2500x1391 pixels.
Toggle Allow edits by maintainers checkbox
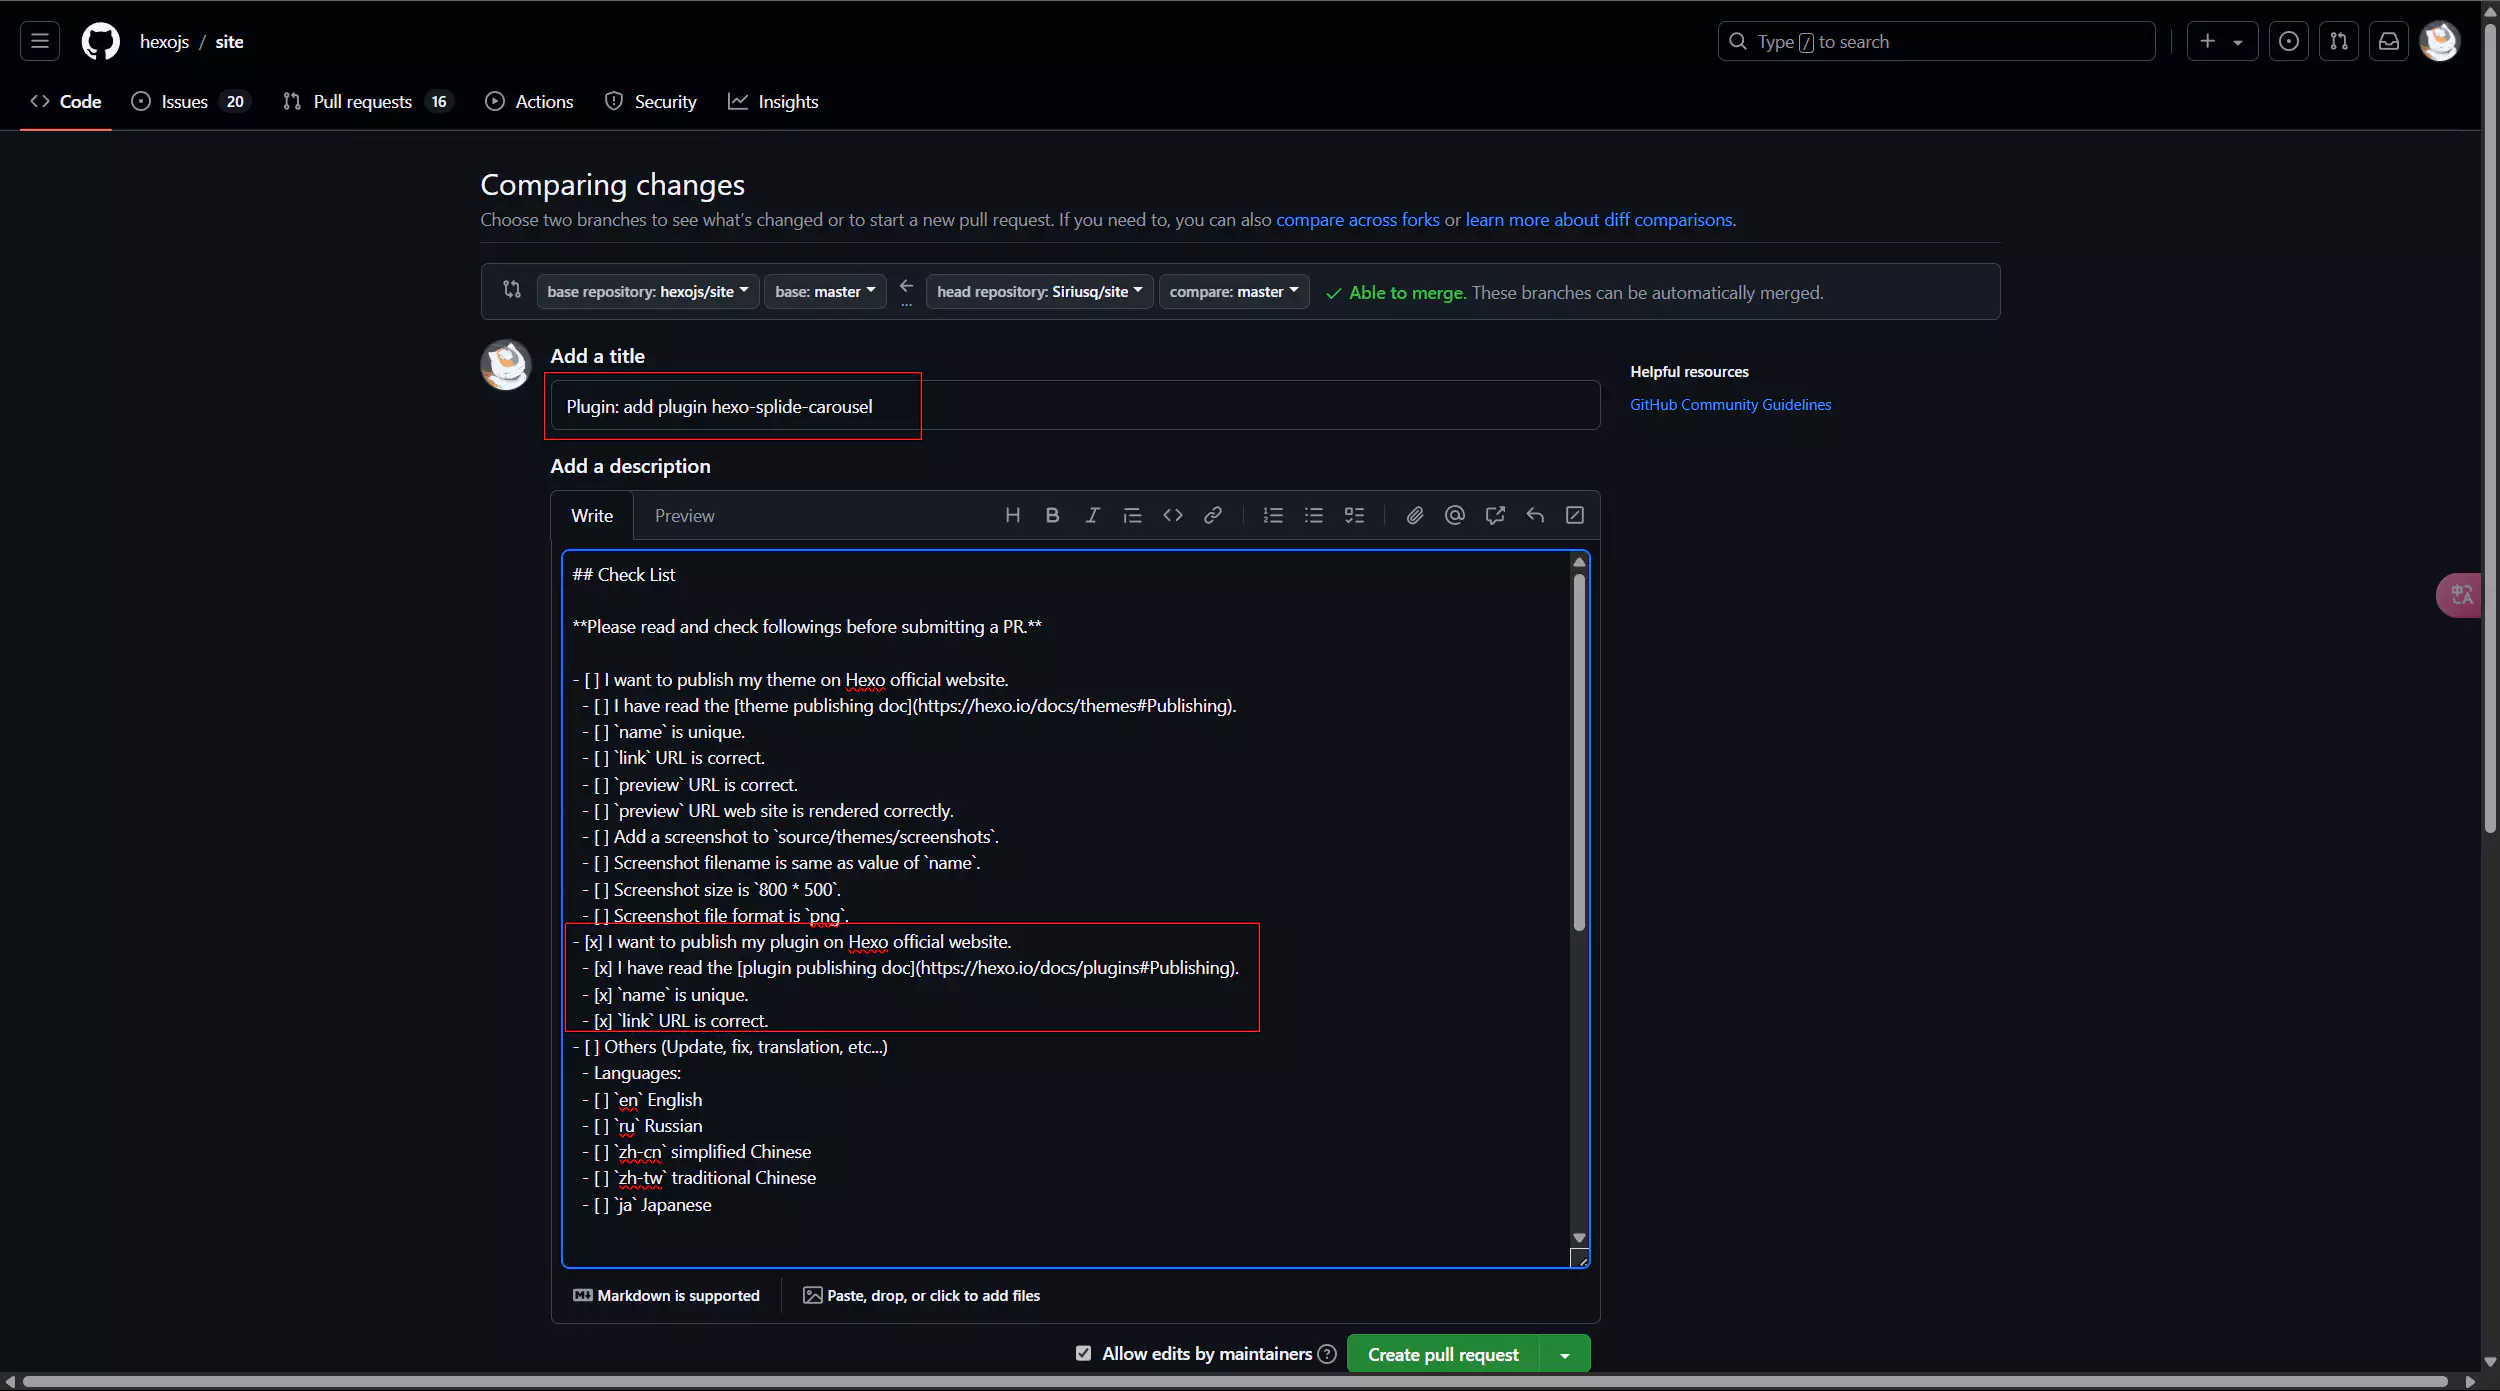click(1083, 1353)
